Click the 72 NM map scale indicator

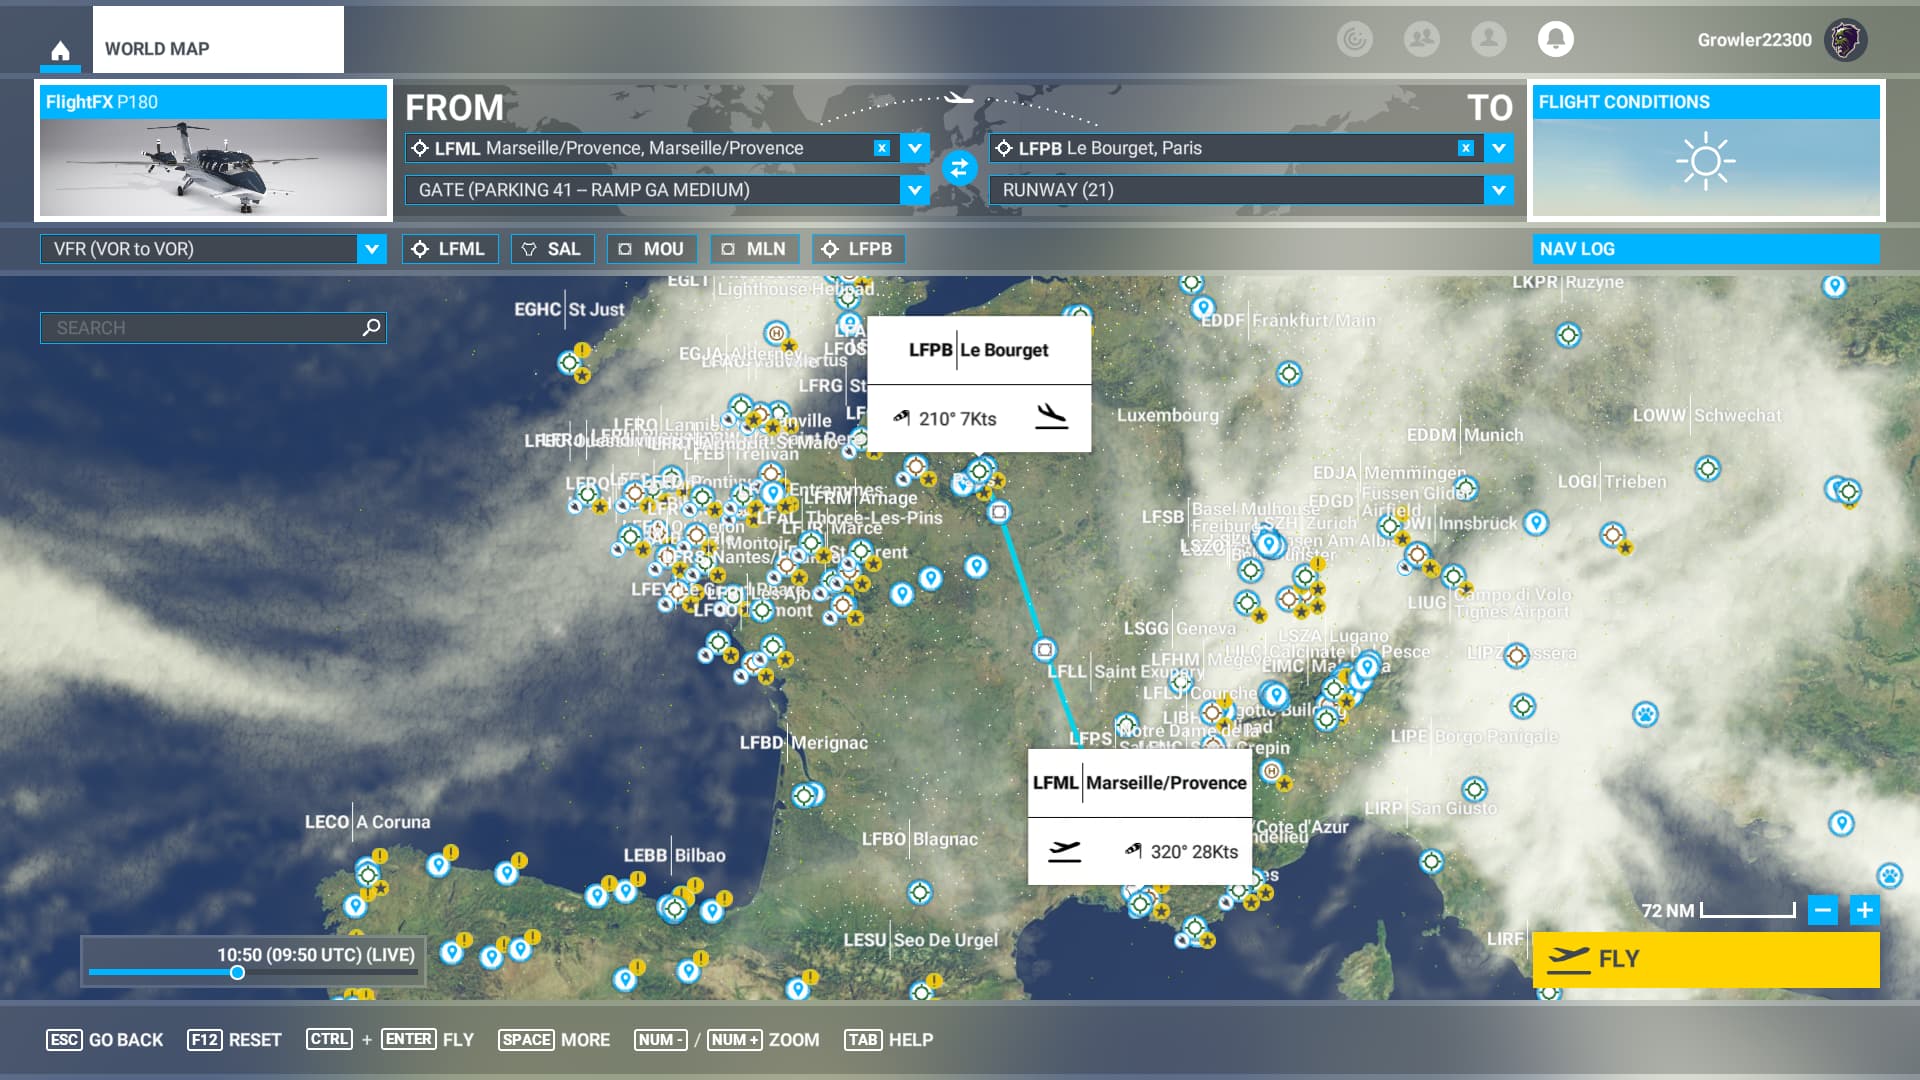[1717, 911]
